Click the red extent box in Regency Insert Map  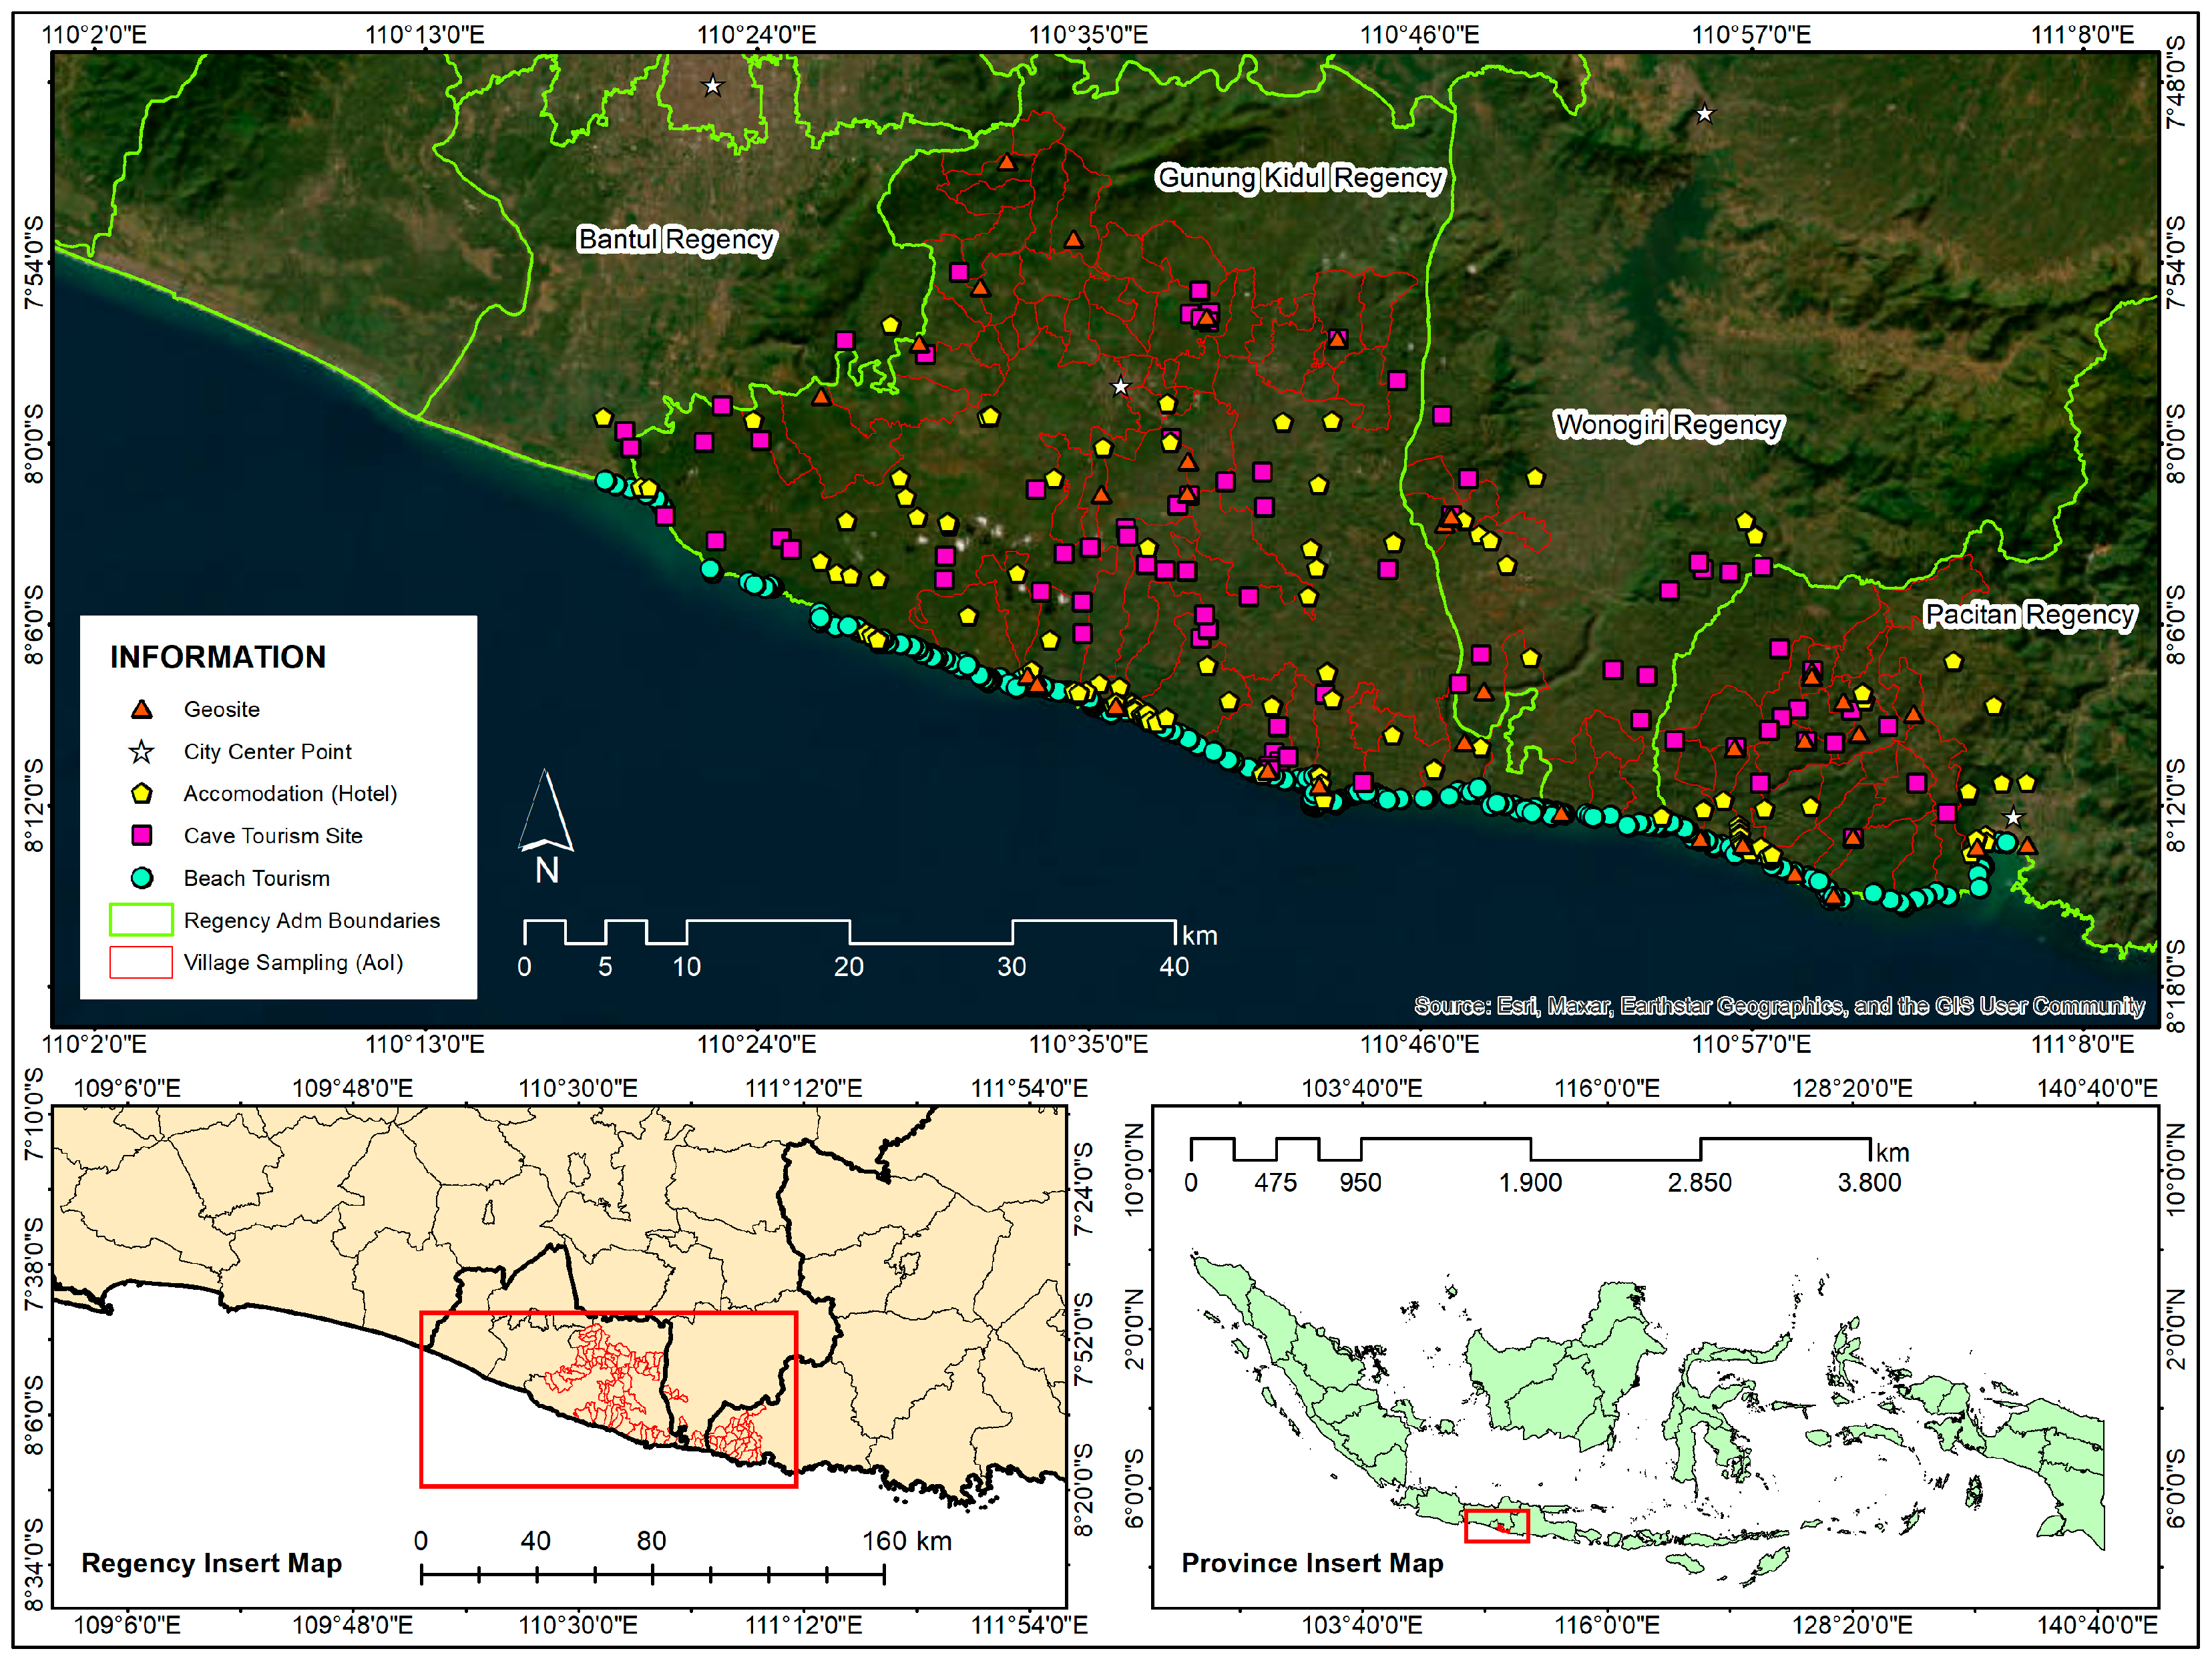(x=609, y=1399)
